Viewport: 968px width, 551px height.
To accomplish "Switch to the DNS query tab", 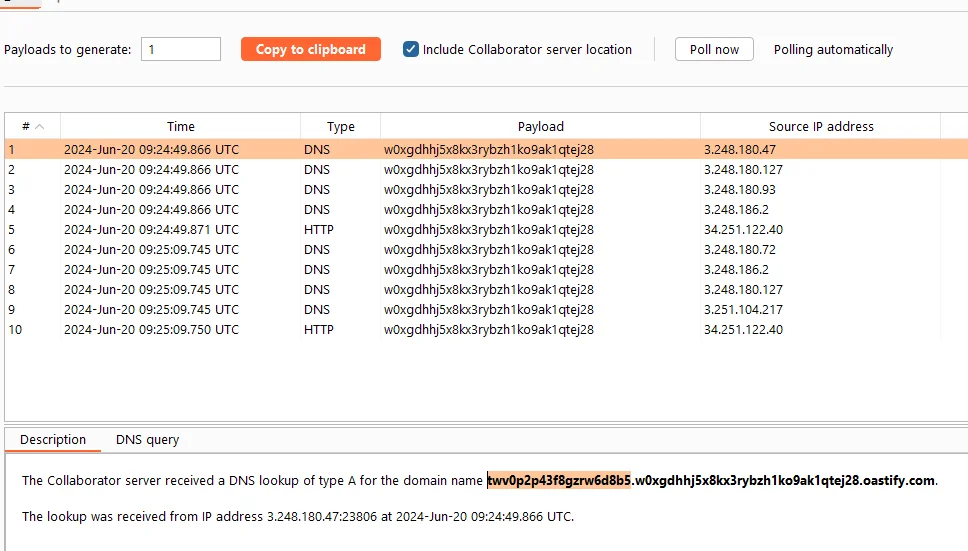I will 148,439.
